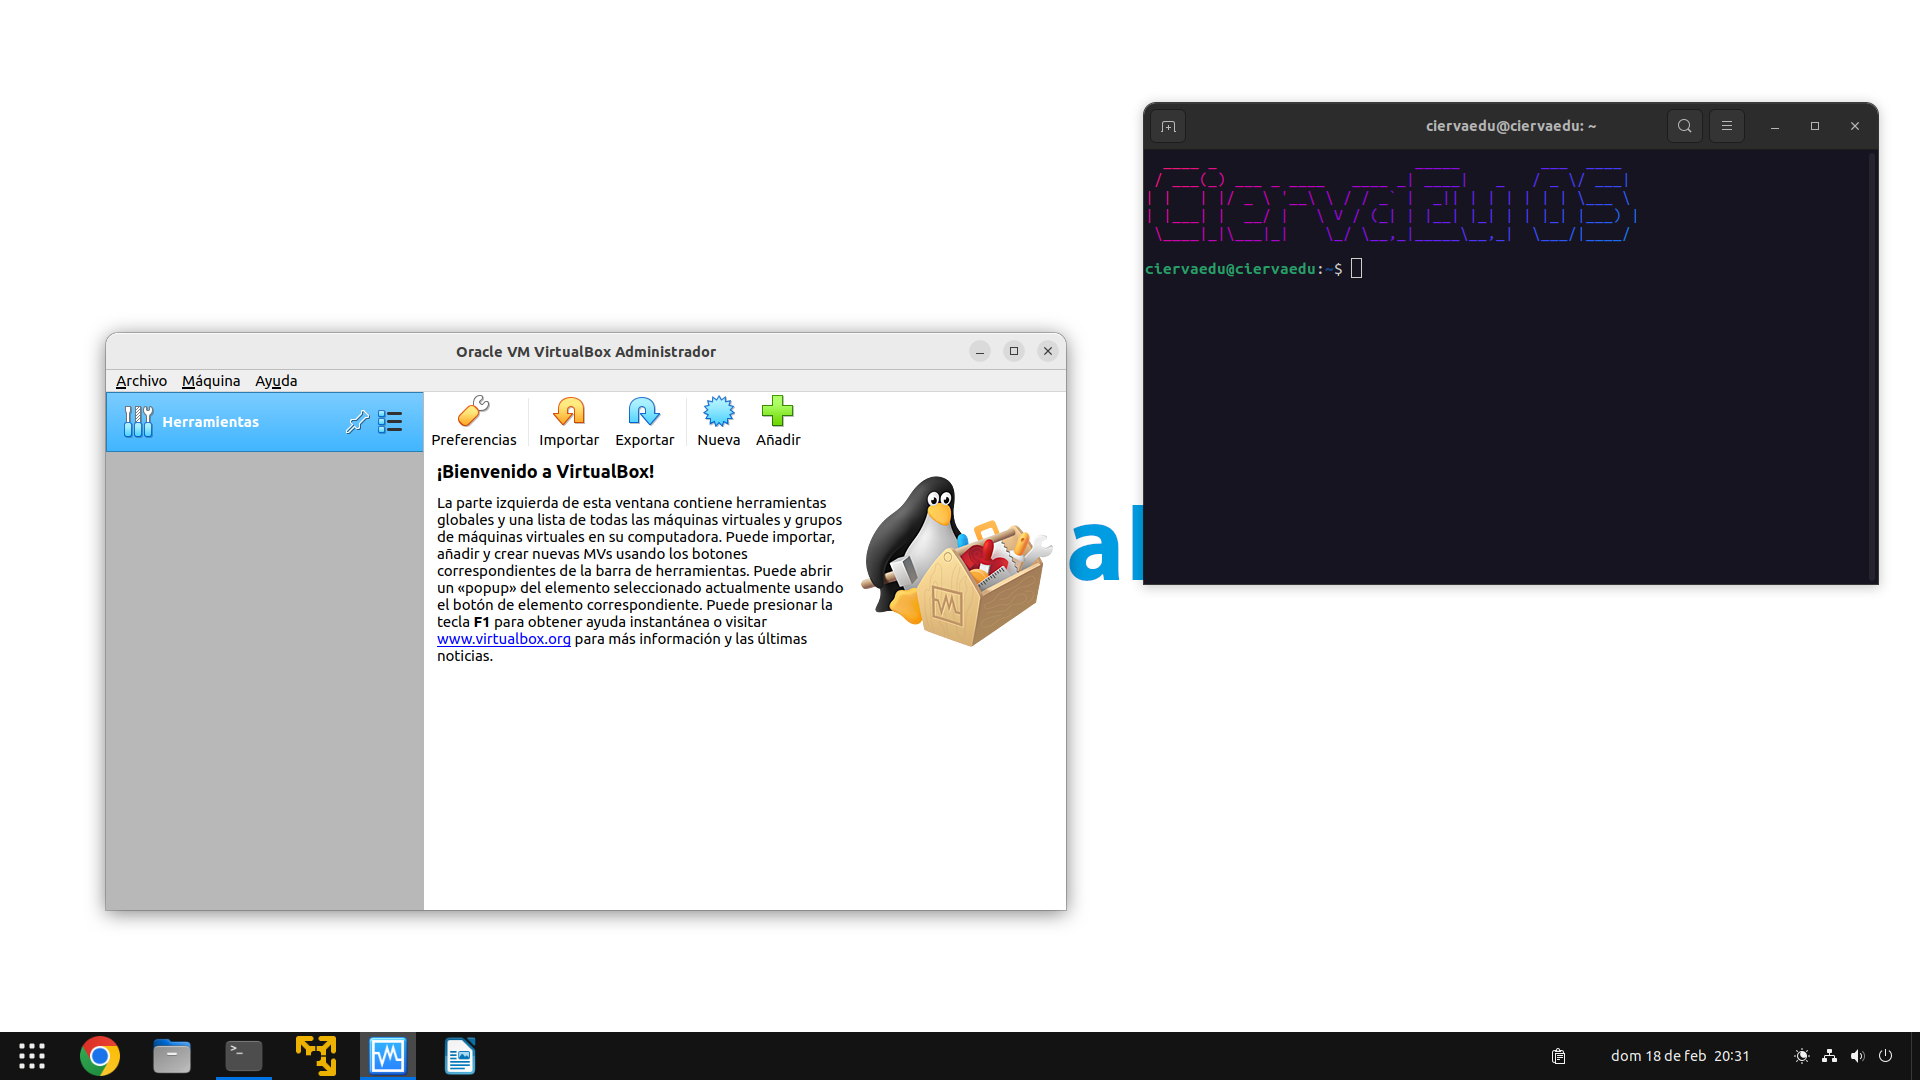Click the VirtualBox penguin toolbox image
Image resolution: width=1920 pixels, height=1080 pixels.
(955, 561)
